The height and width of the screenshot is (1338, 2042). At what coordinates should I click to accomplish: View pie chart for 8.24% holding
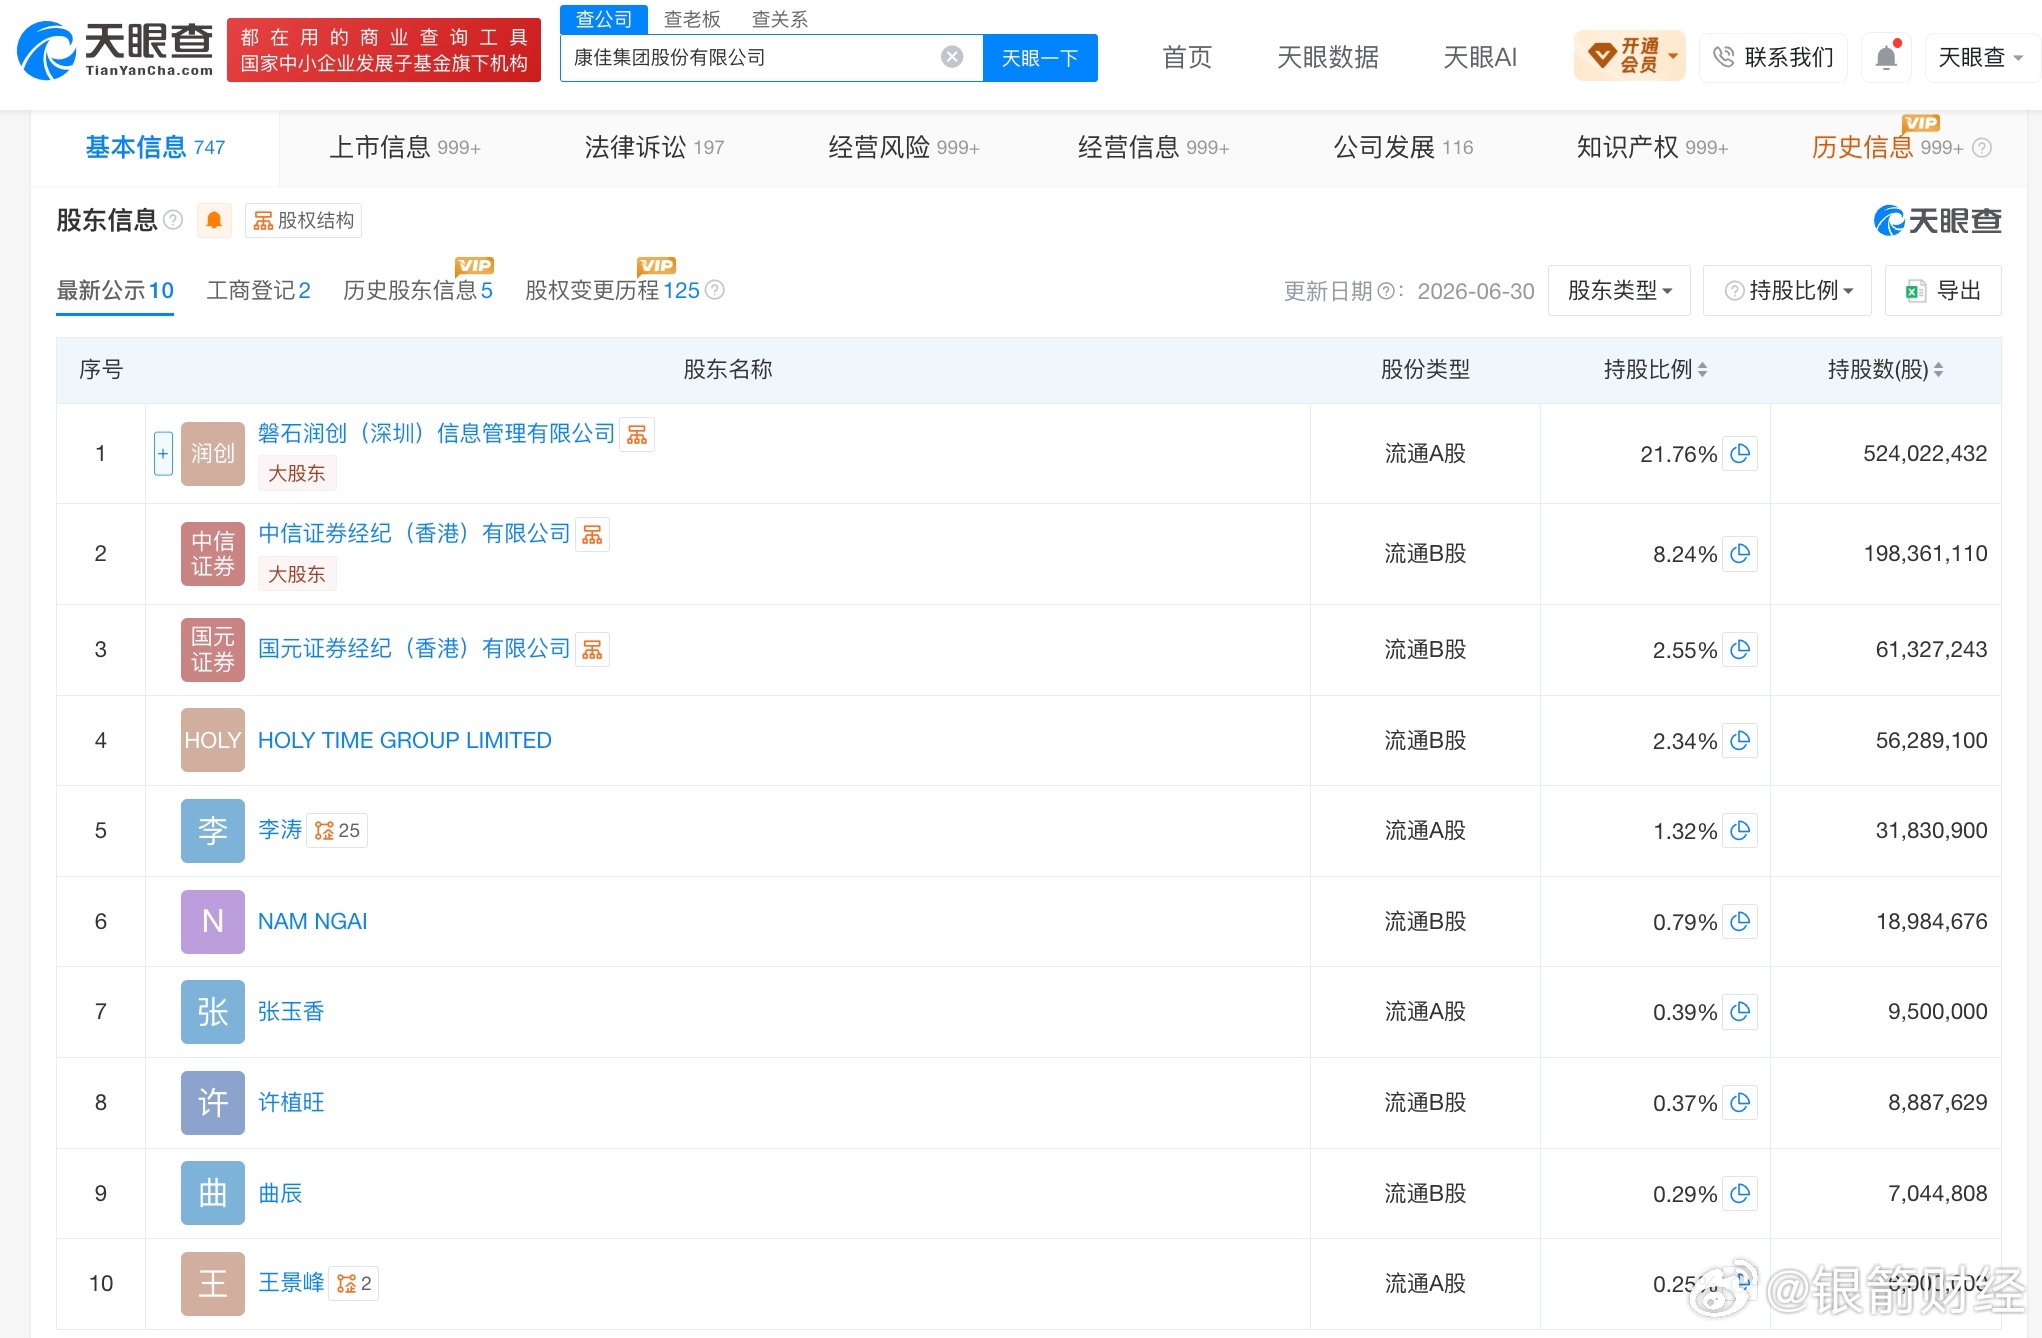1740,554
